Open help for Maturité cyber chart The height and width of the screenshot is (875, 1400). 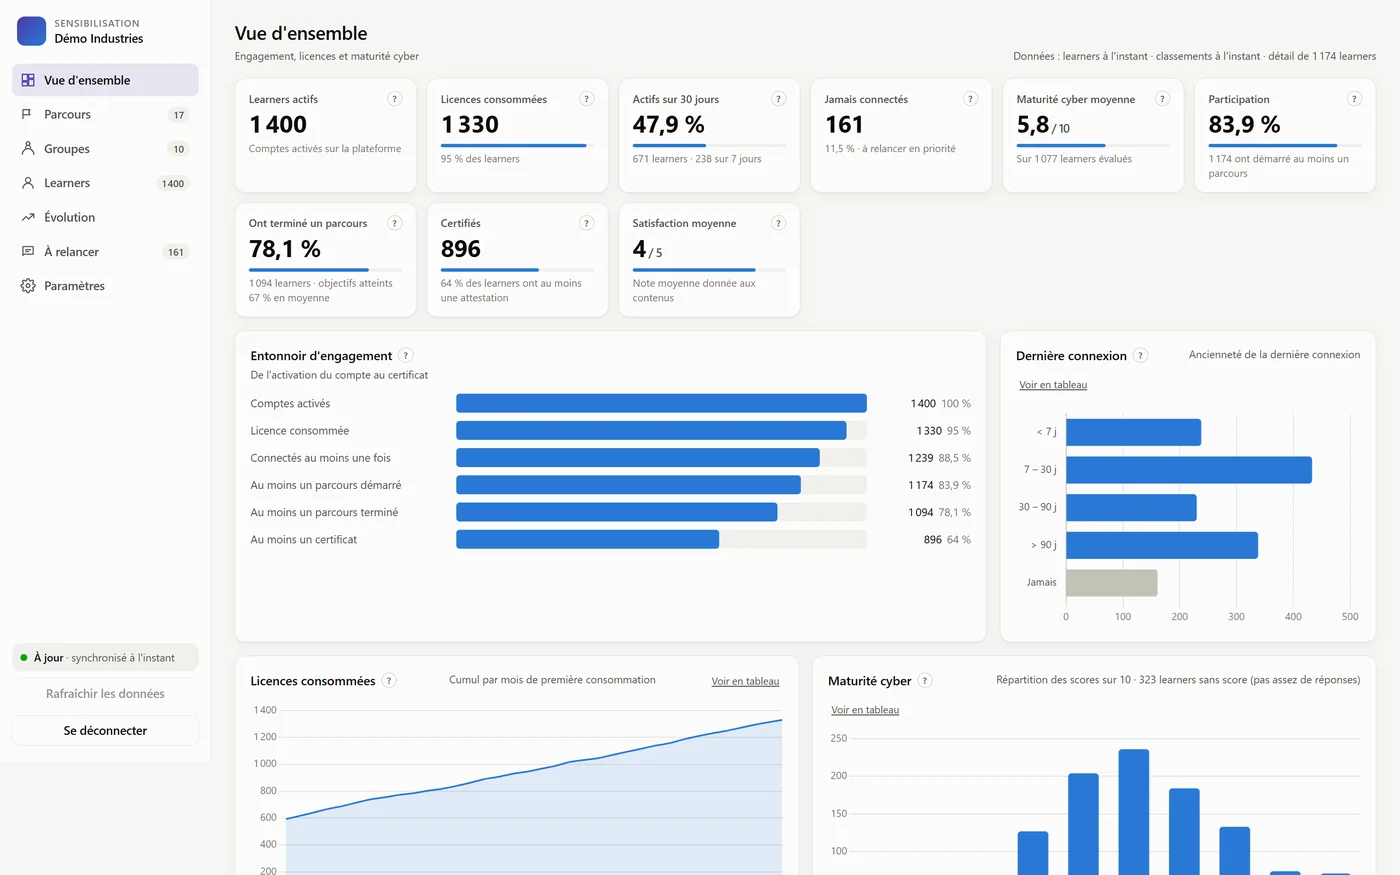[x=925, y=680]
